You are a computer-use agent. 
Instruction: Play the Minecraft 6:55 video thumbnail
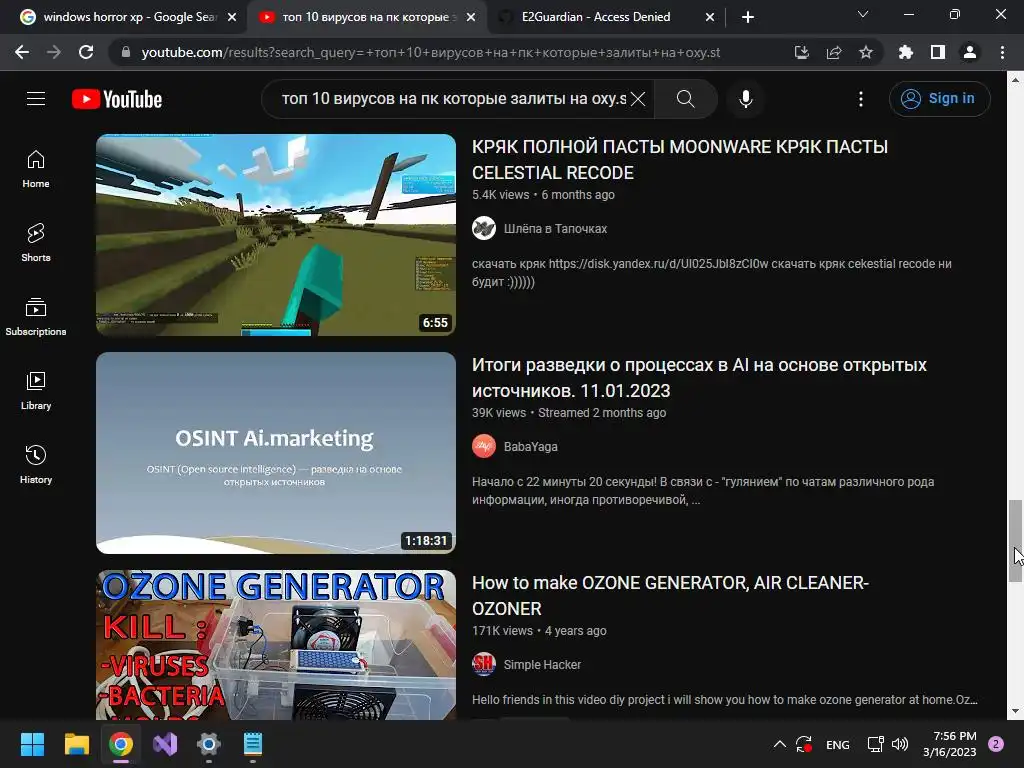(x=276, y=235)
